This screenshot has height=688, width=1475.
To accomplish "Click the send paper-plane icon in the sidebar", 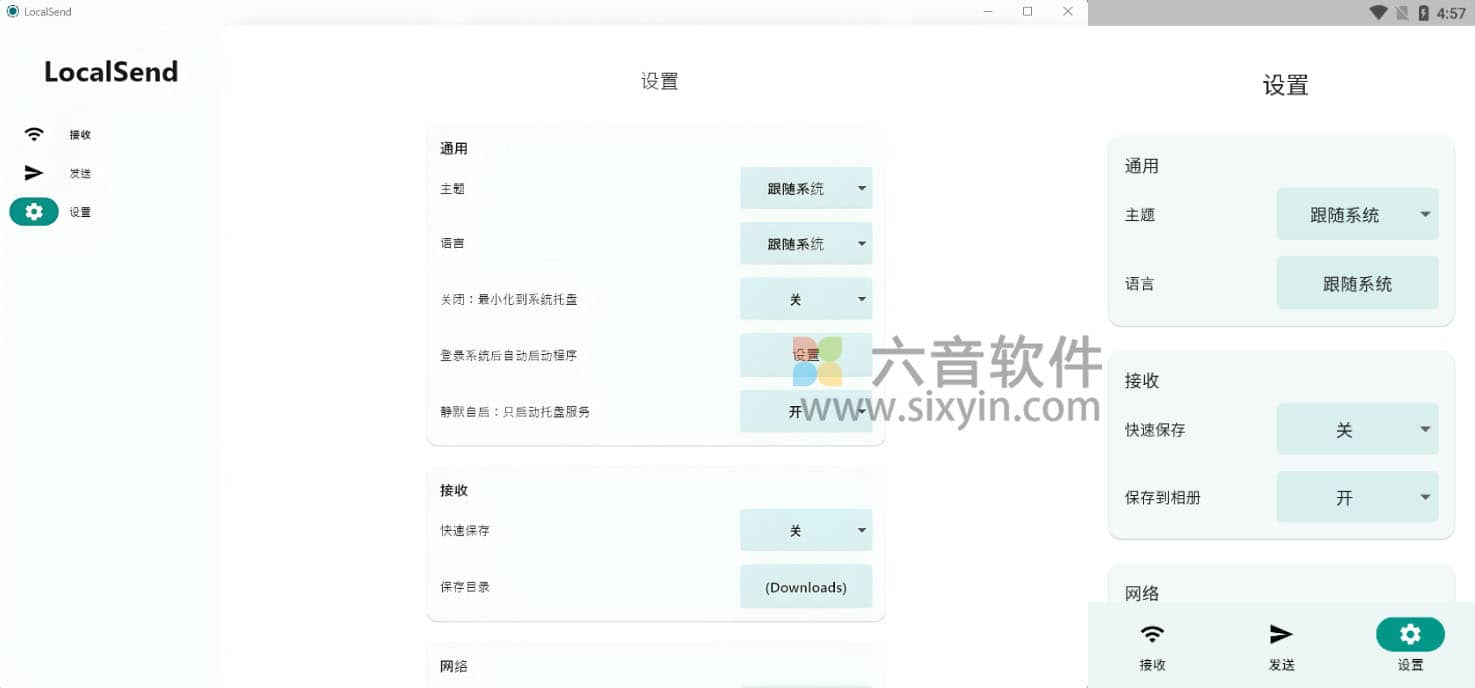I will click(33, 172).
